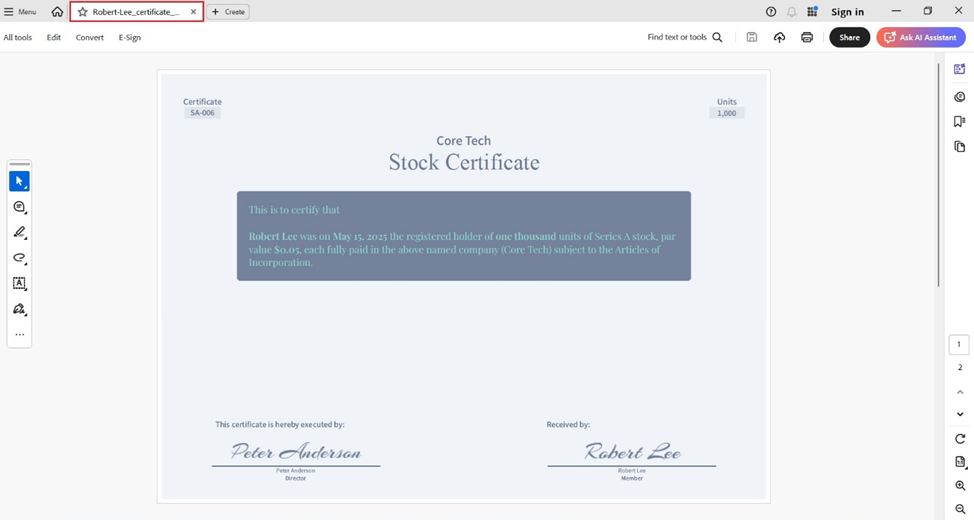Sign in to Adobe account
This screenshot has height=520, width=974.
(847, 12)
